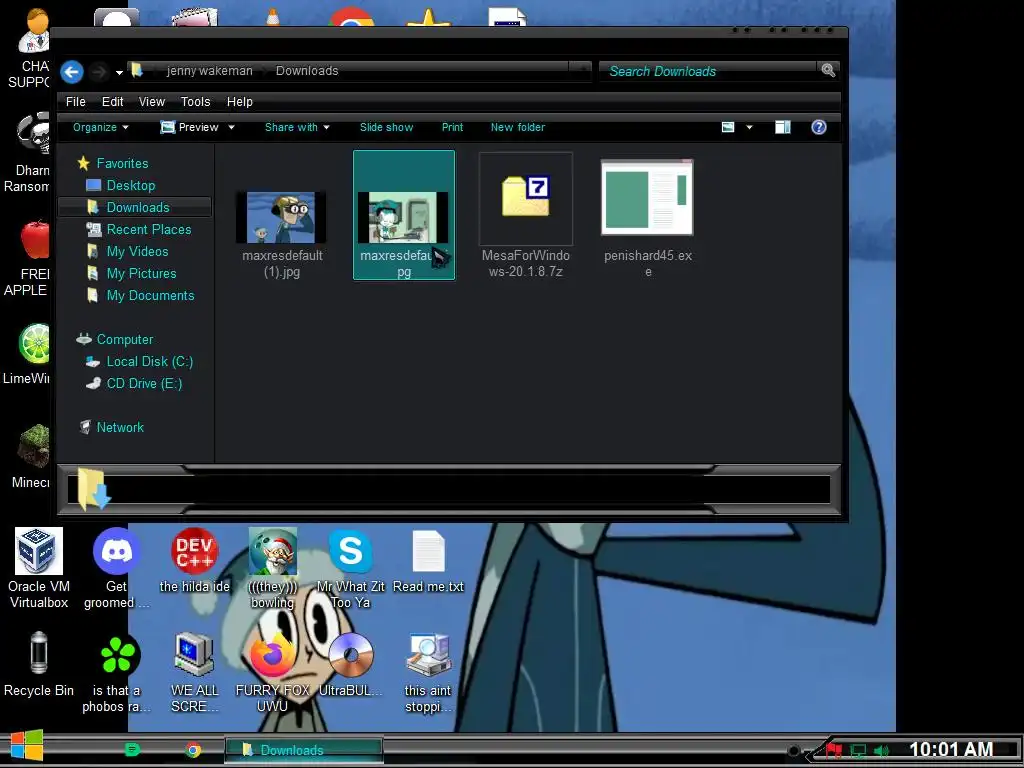The height and width of the screenshot is (768, 1024).
Task: Select Downloads in the navigation pane
Action: (x=135, y=207)
